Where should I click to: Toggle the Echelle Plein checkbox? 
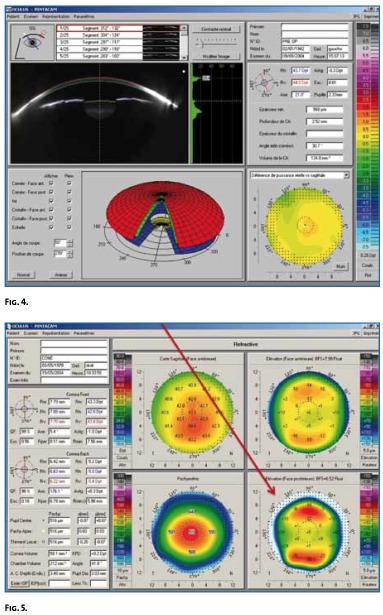point(69,227)
